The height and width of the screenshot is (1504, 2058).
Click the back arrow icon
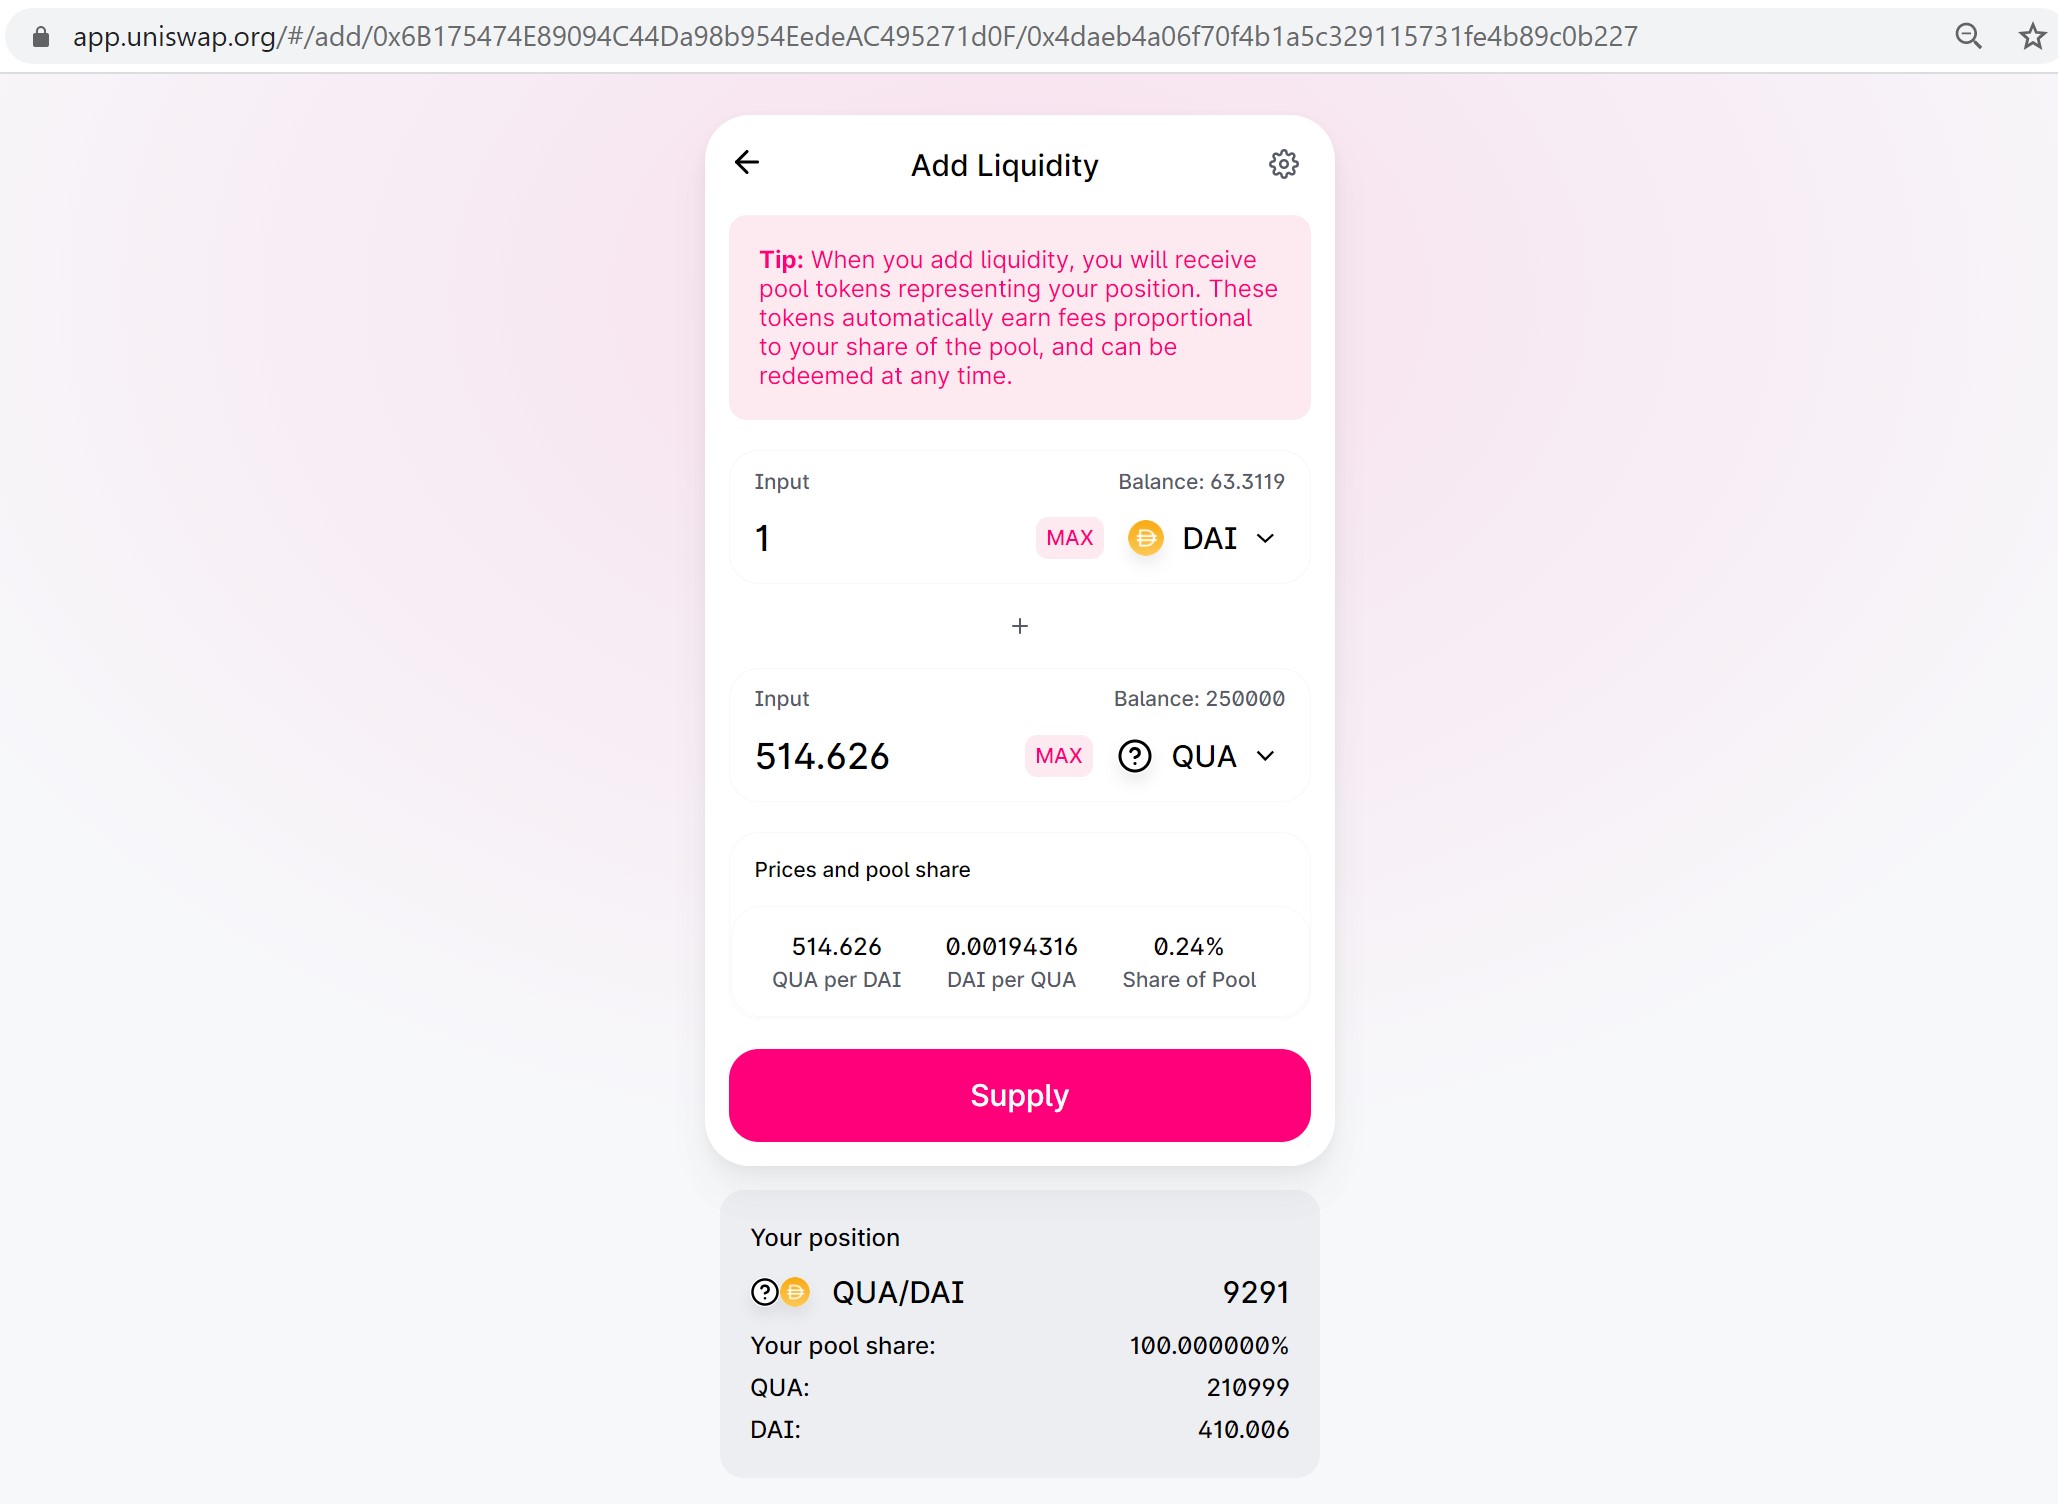point(747,162)
